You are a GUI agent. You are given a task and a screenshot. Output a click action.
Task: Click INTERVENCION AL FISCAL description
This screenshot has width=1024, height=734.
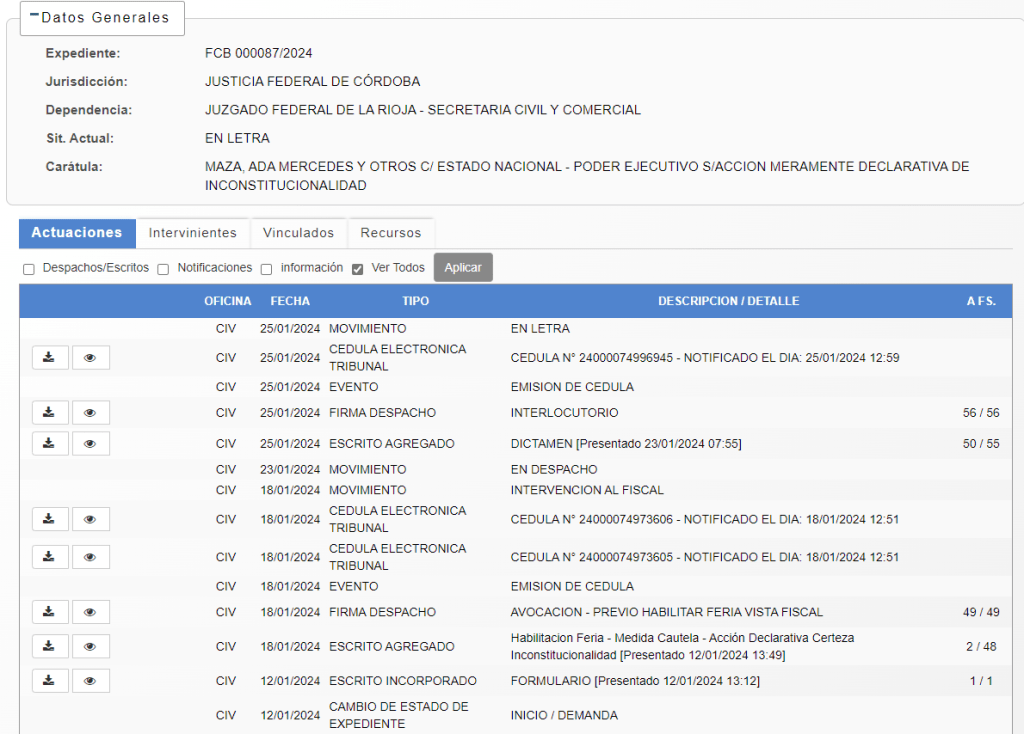tap(587, 490)
